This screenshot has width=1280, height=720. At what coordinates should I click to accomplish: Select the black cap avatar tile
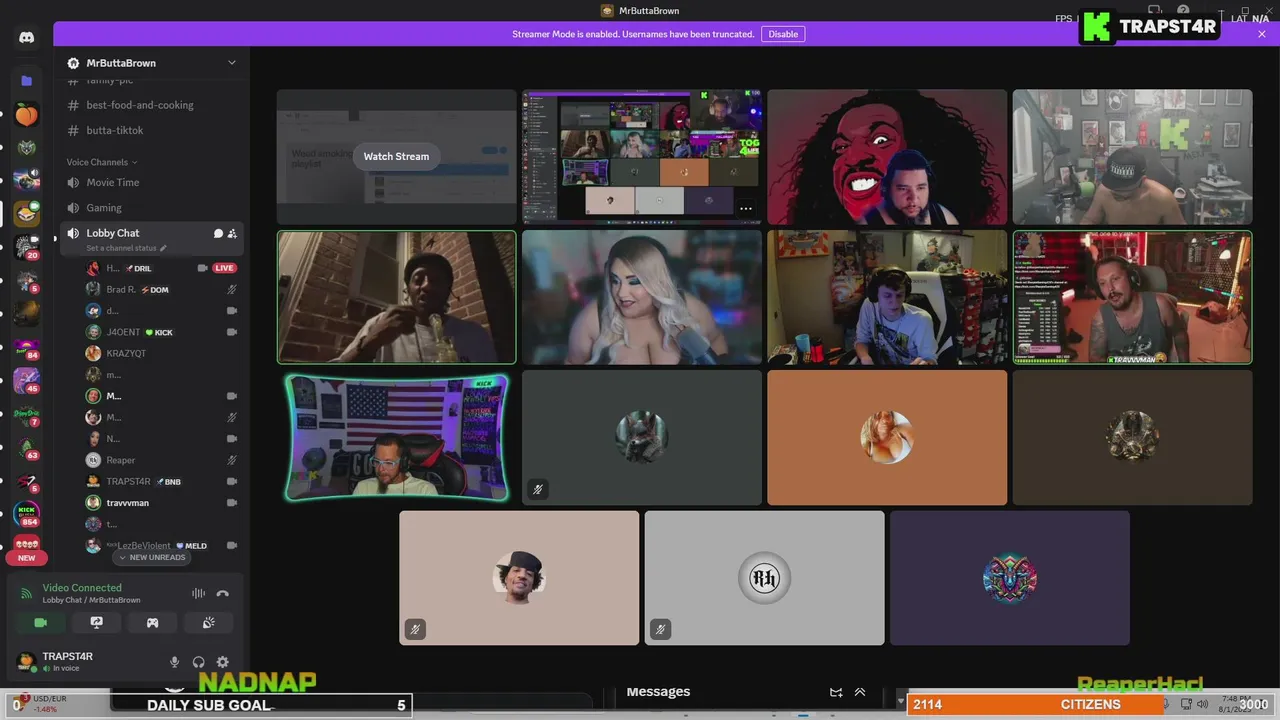(519, 578)
